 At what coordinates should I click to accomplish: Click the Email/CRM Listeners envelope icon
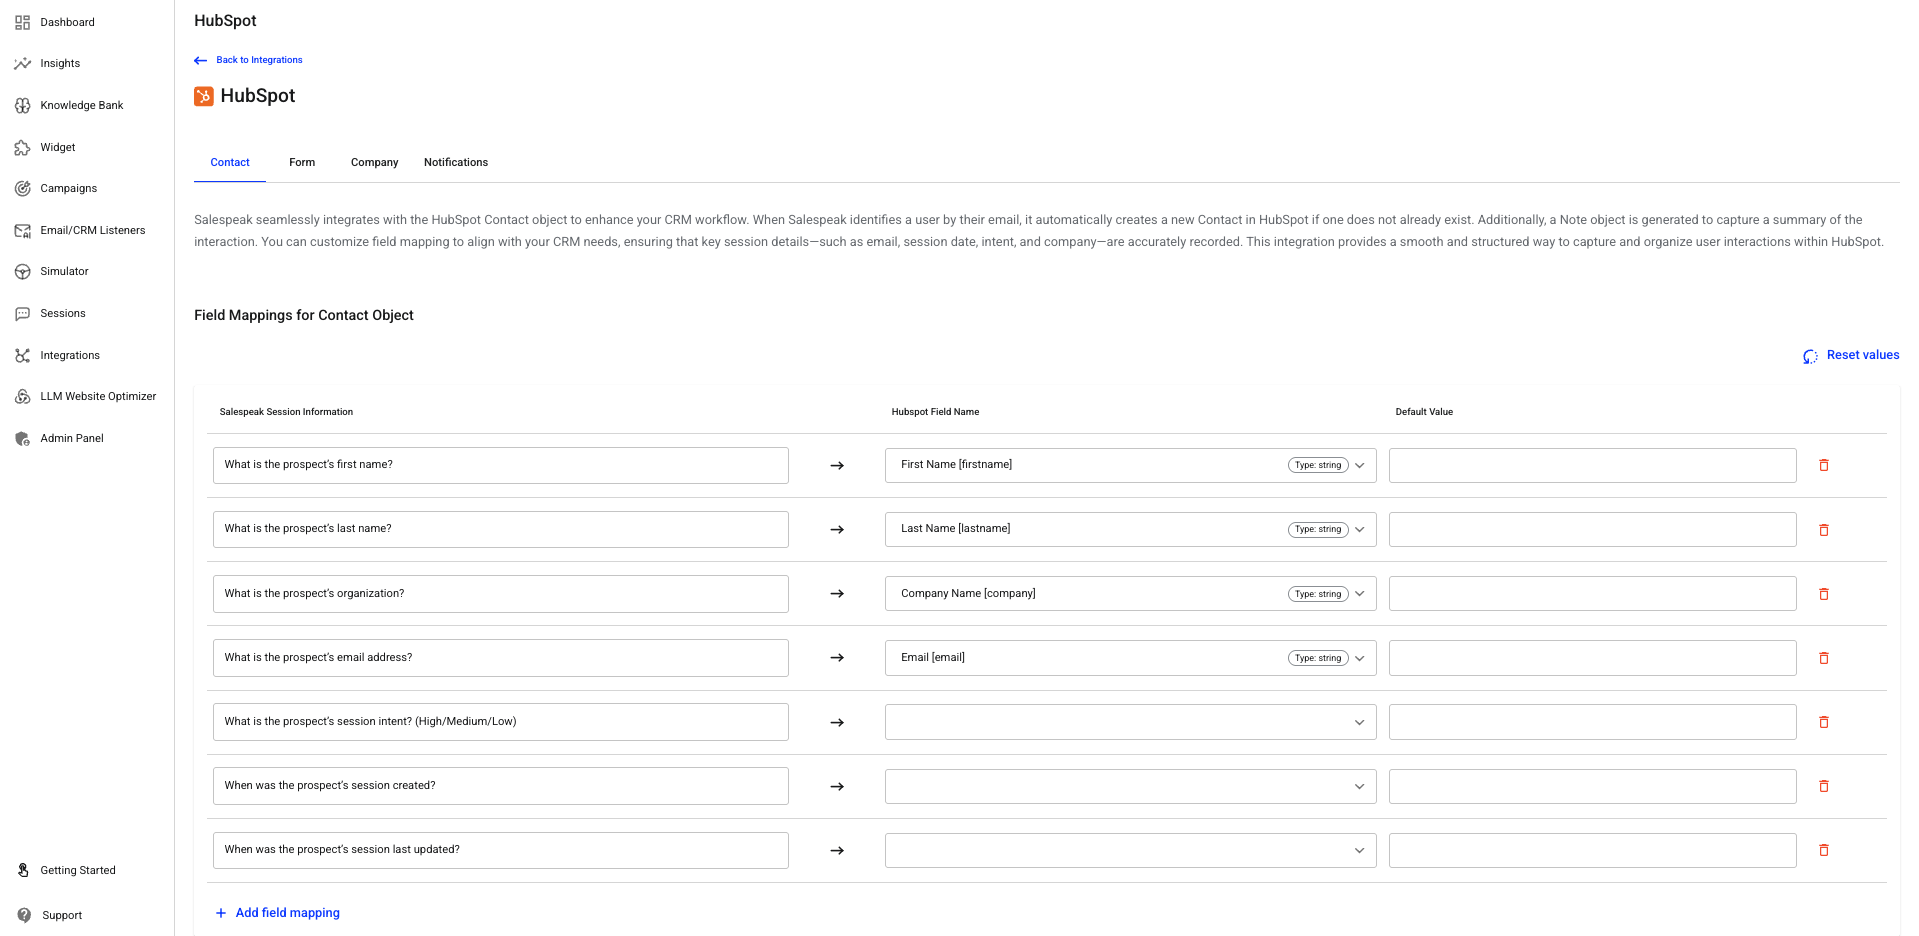point(22,230)
